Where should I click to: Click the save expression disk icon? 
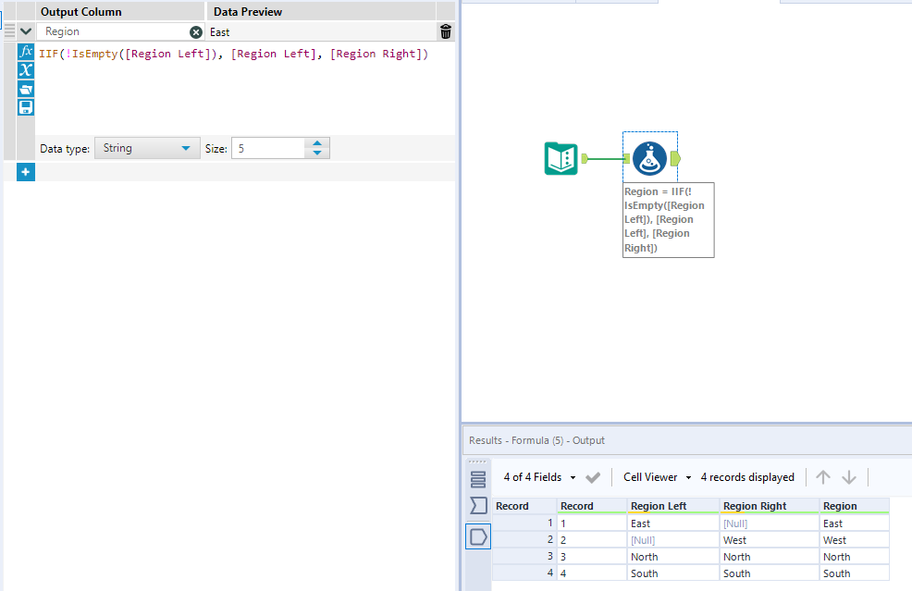pos(26,108)
